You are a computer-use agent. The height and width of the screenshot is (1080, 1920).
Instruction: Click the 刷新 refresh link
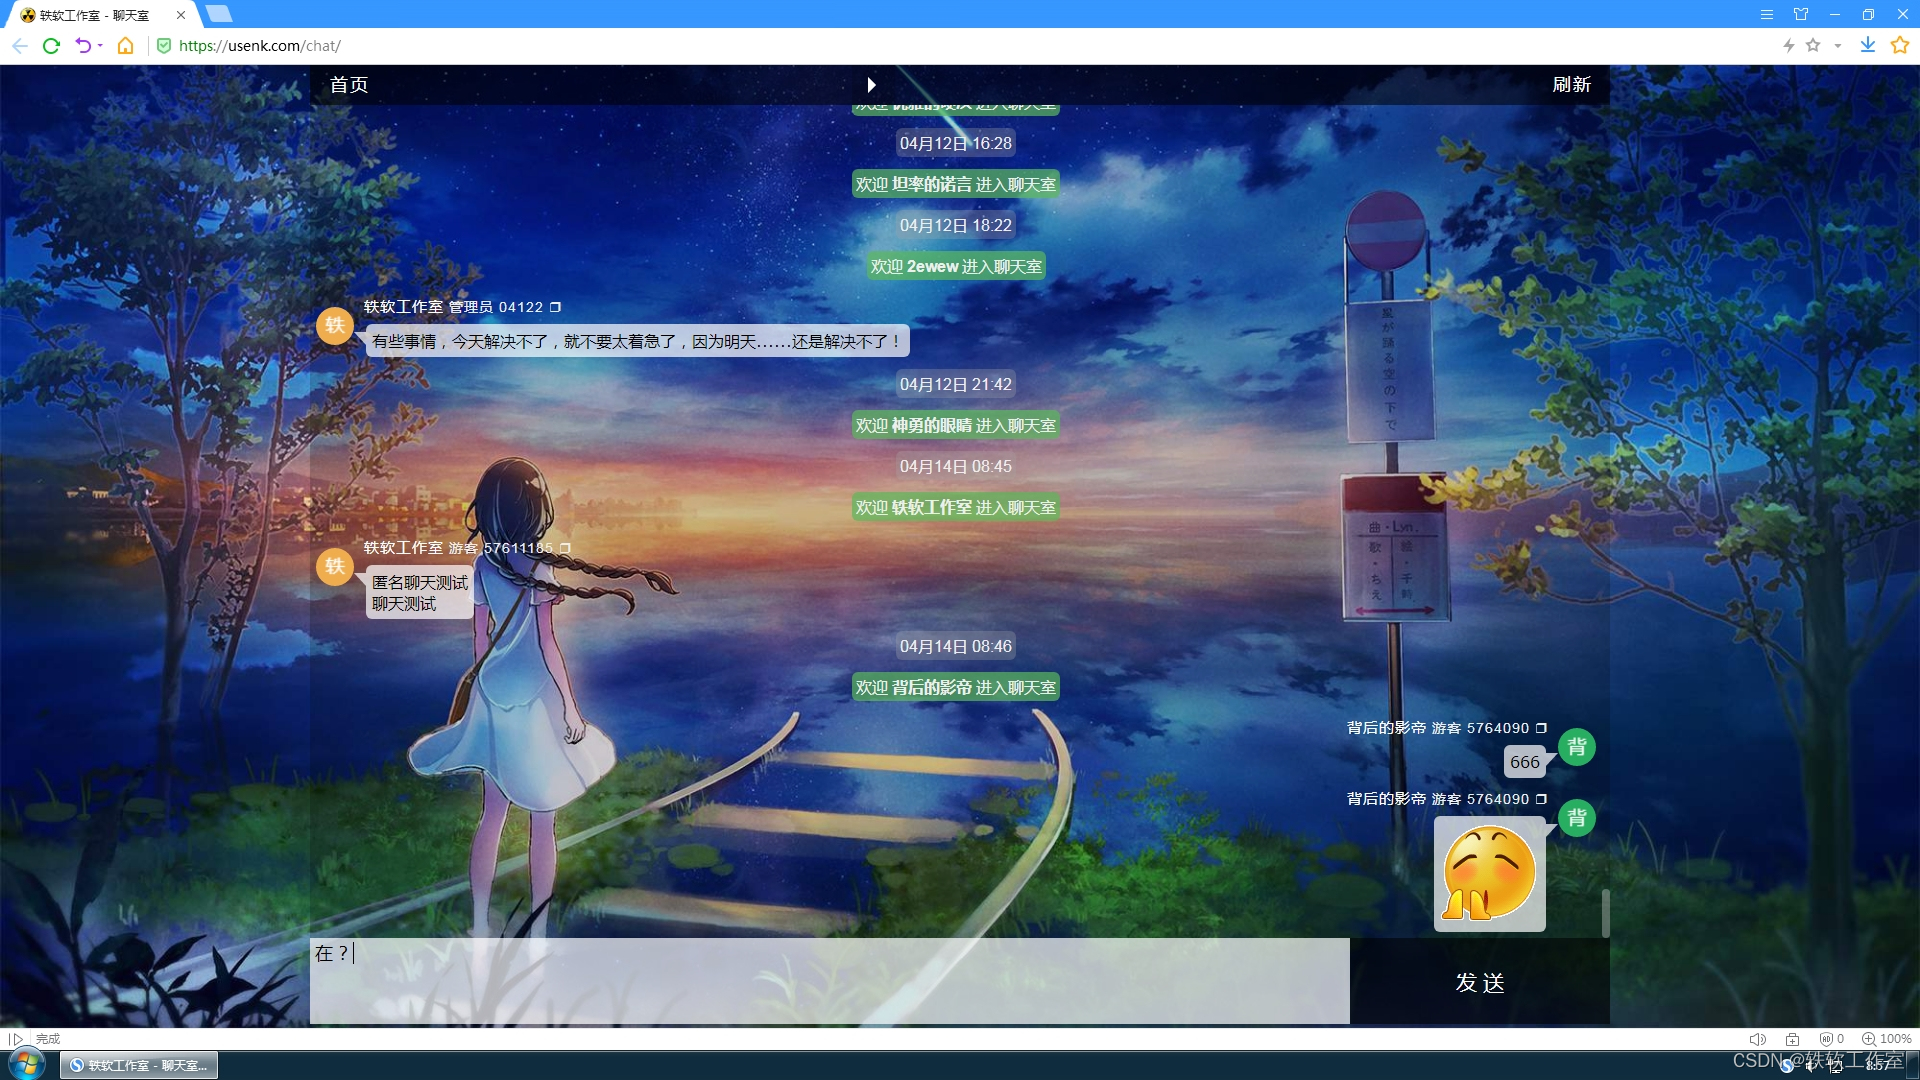[1571, 85]
